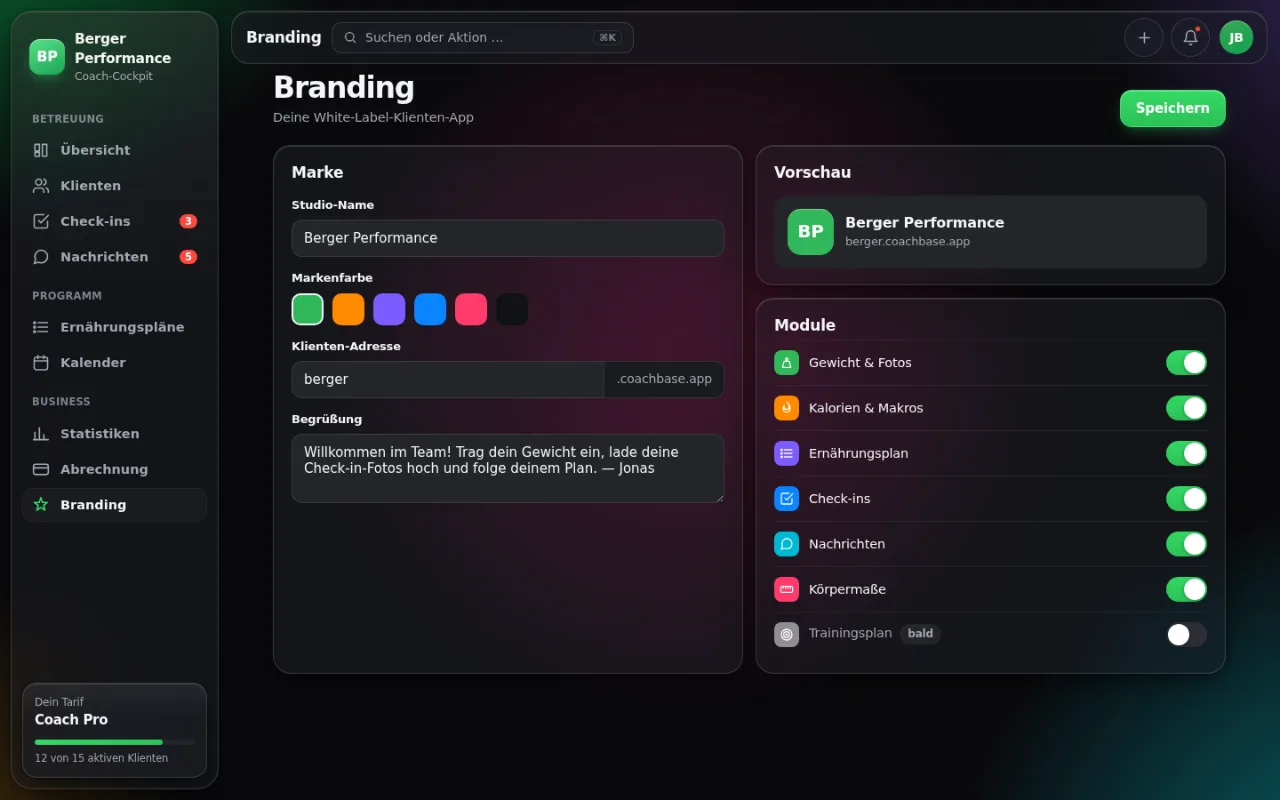Pick the pink brand color swatch
The width and height of the screenshot is (1280, 800).
point(471,309)
